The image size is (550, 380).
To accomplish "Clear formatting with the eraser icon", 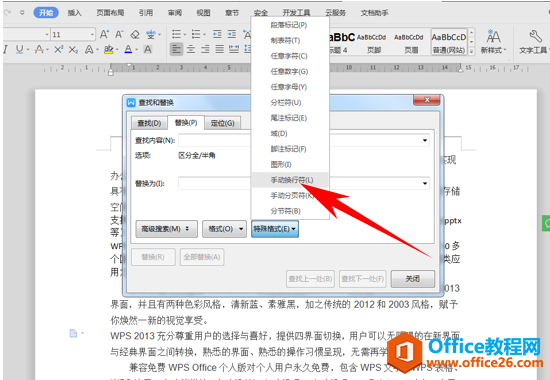I will click(x=135, y=34).
